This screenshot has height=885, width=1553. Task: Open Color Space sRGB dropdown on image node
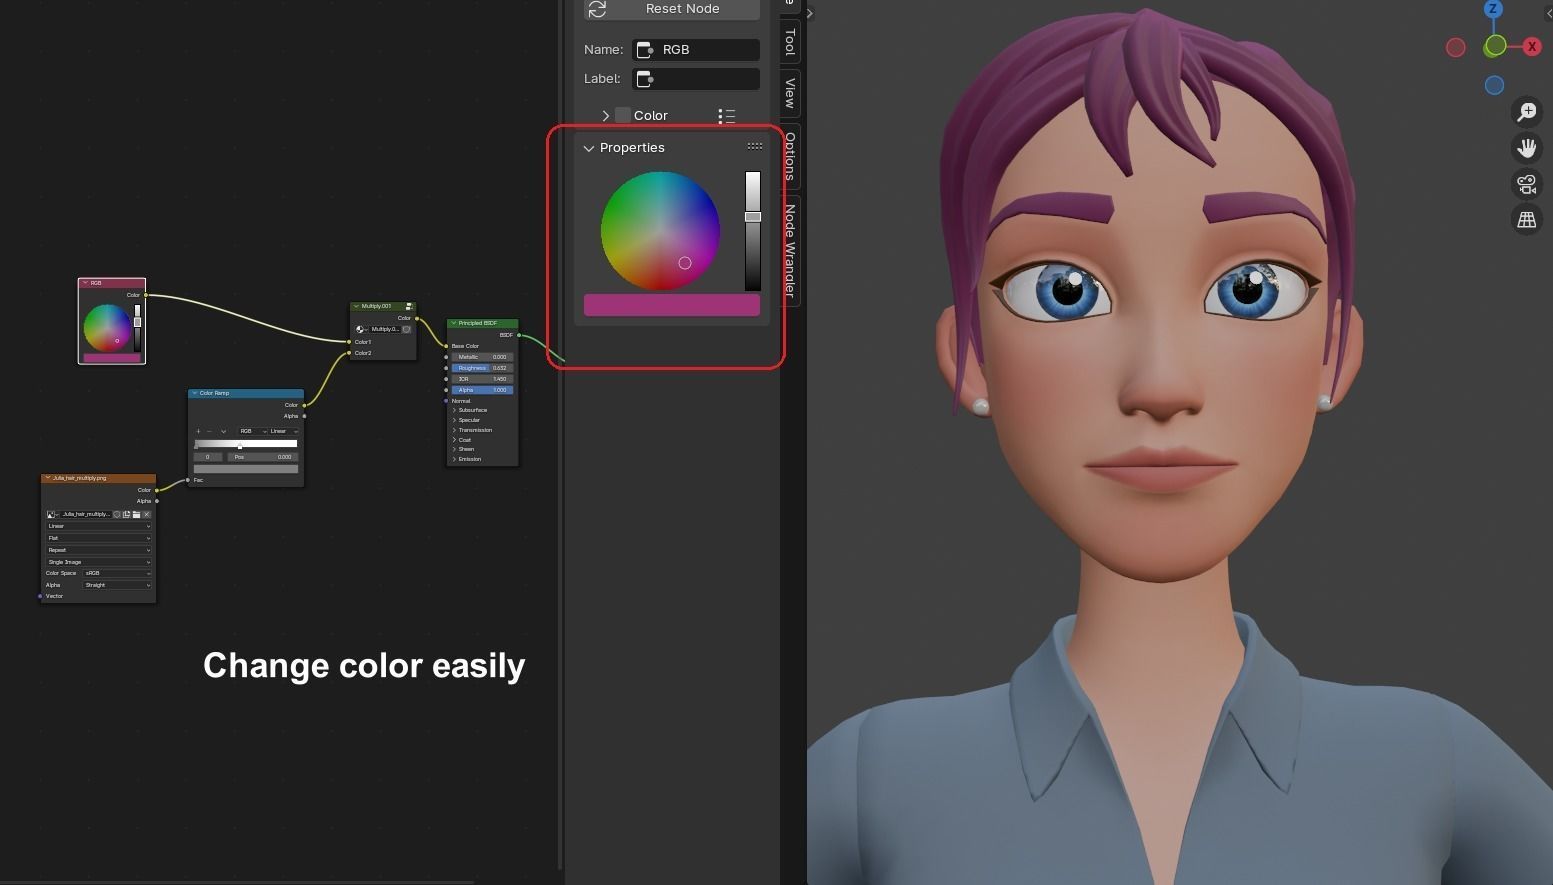(x=117, y=573)
